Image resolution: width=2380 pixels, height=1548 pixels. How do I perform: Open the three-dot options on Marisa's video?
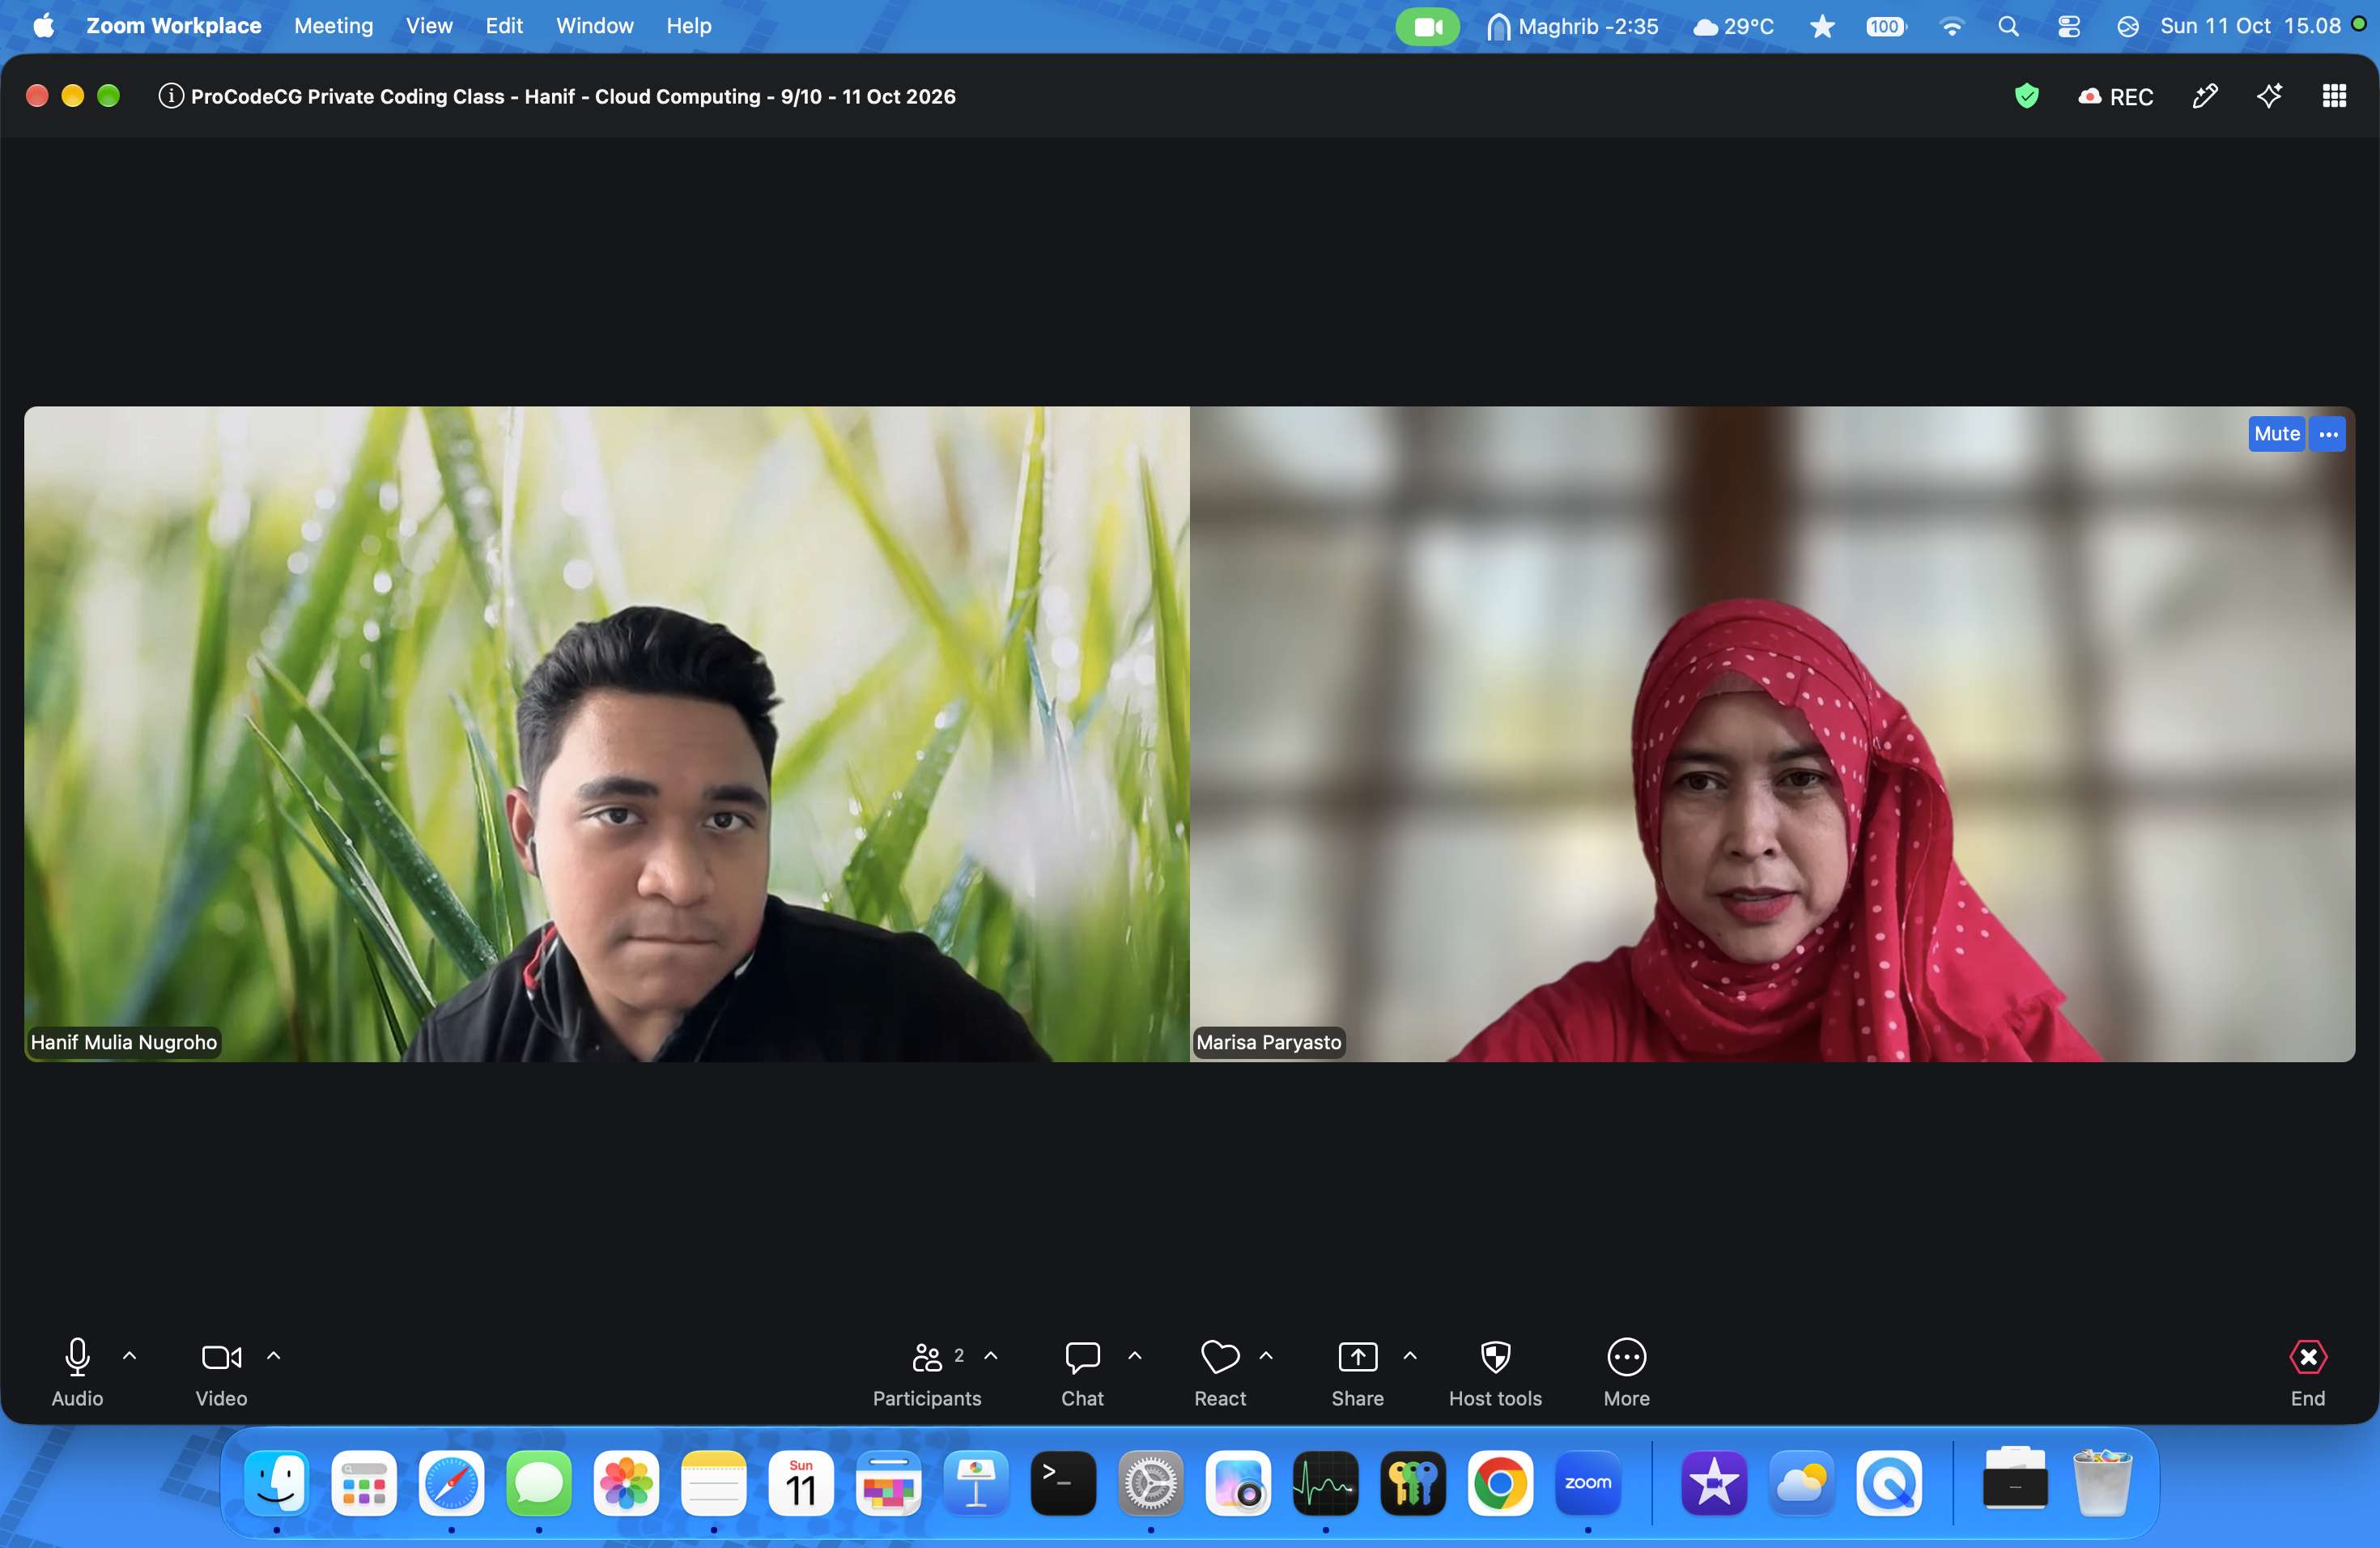coord(2328,434)
